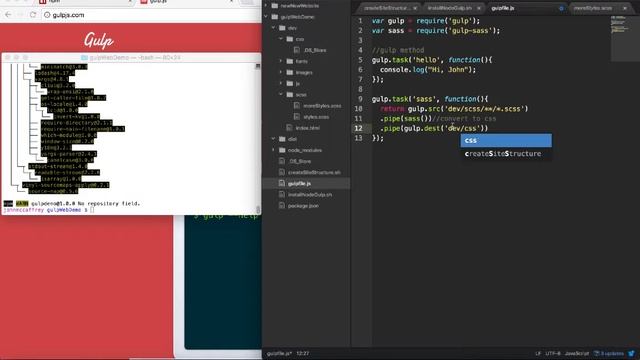Open createSiteStructure.sh in tree view

(x=314, y=172)
